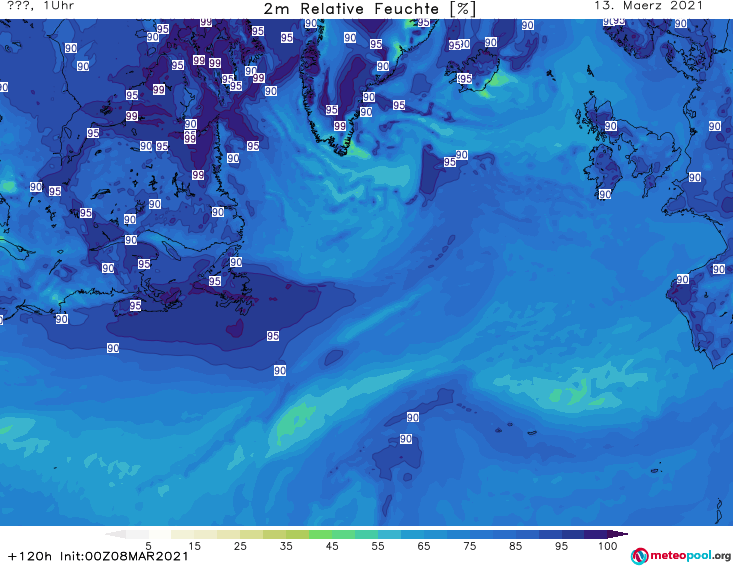Screen dimensions: 733x566
Task: Click the '15' tick on the color scale
Action: tap(194, 546)
